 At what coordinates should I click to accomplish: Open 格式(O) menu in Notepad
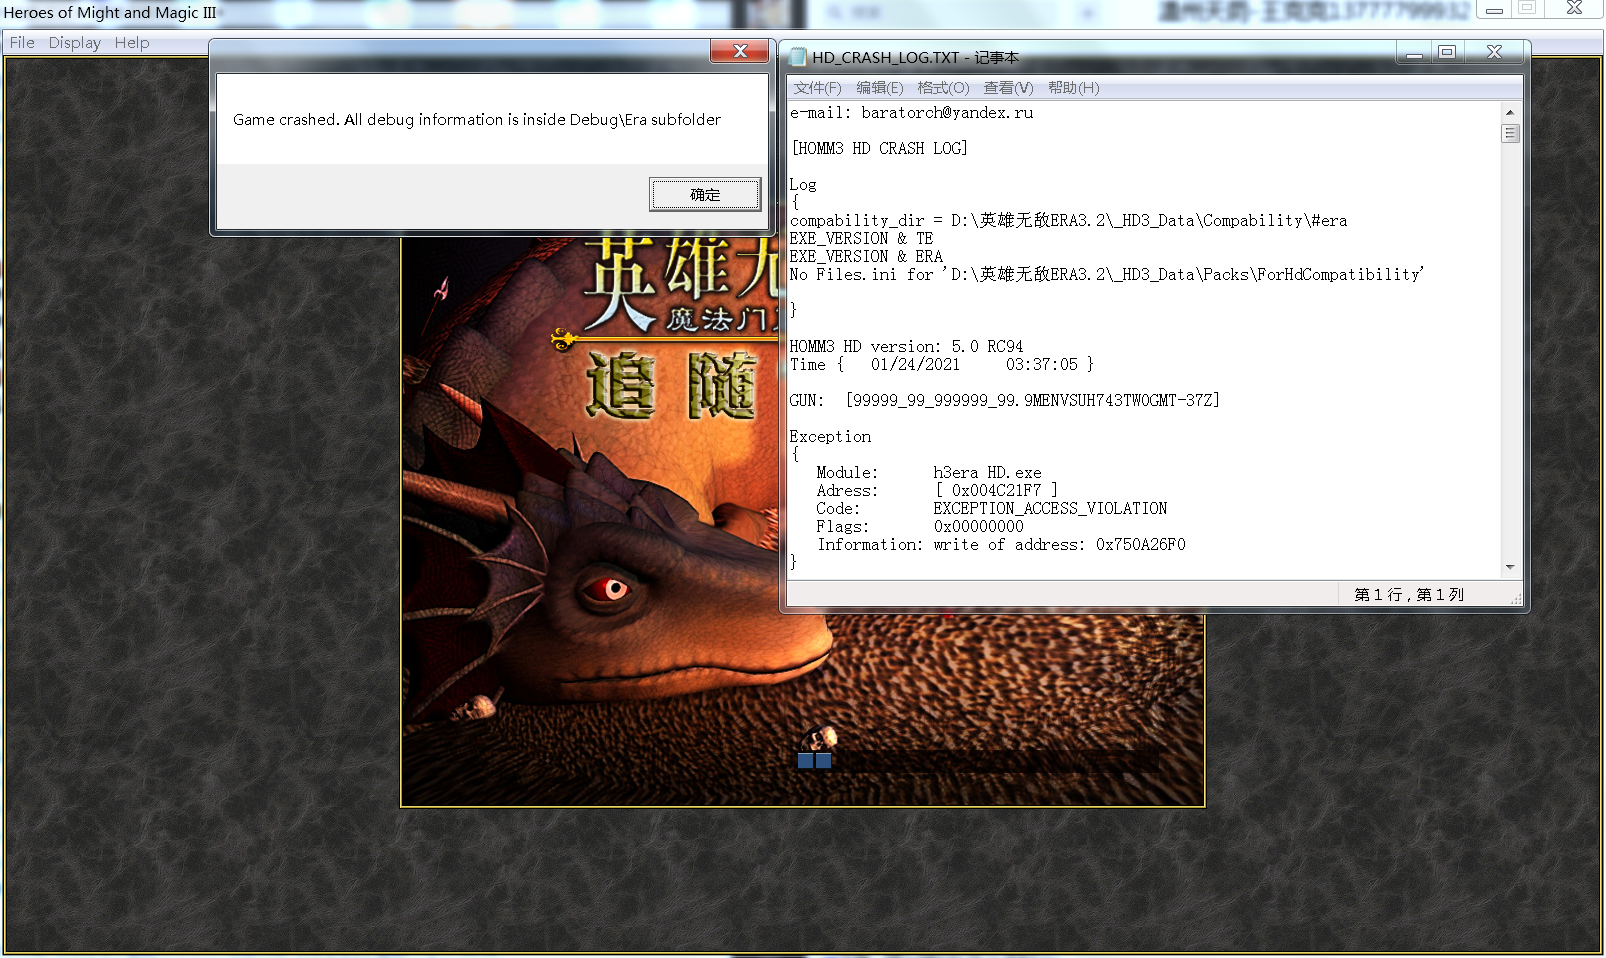coord(943,88)
